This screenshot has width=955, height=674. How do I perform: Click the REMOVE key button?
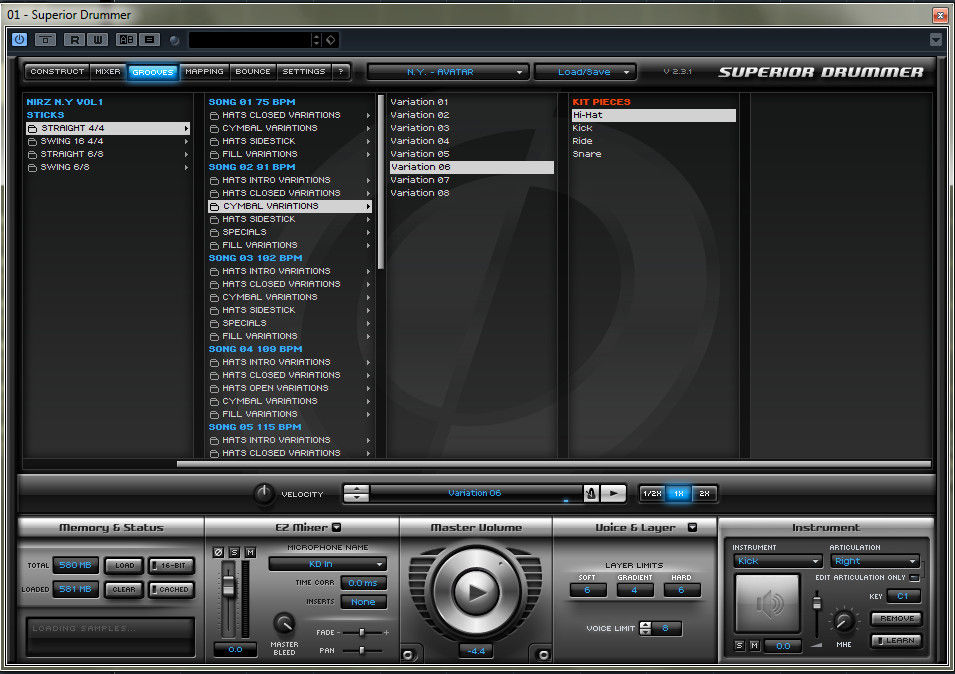click(897, 619)
